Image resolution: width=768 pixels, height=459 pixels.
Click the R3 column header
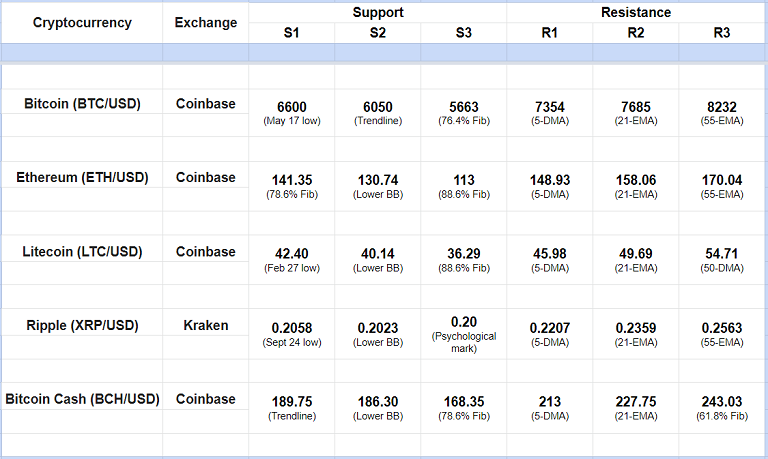(x=722, y=32)
